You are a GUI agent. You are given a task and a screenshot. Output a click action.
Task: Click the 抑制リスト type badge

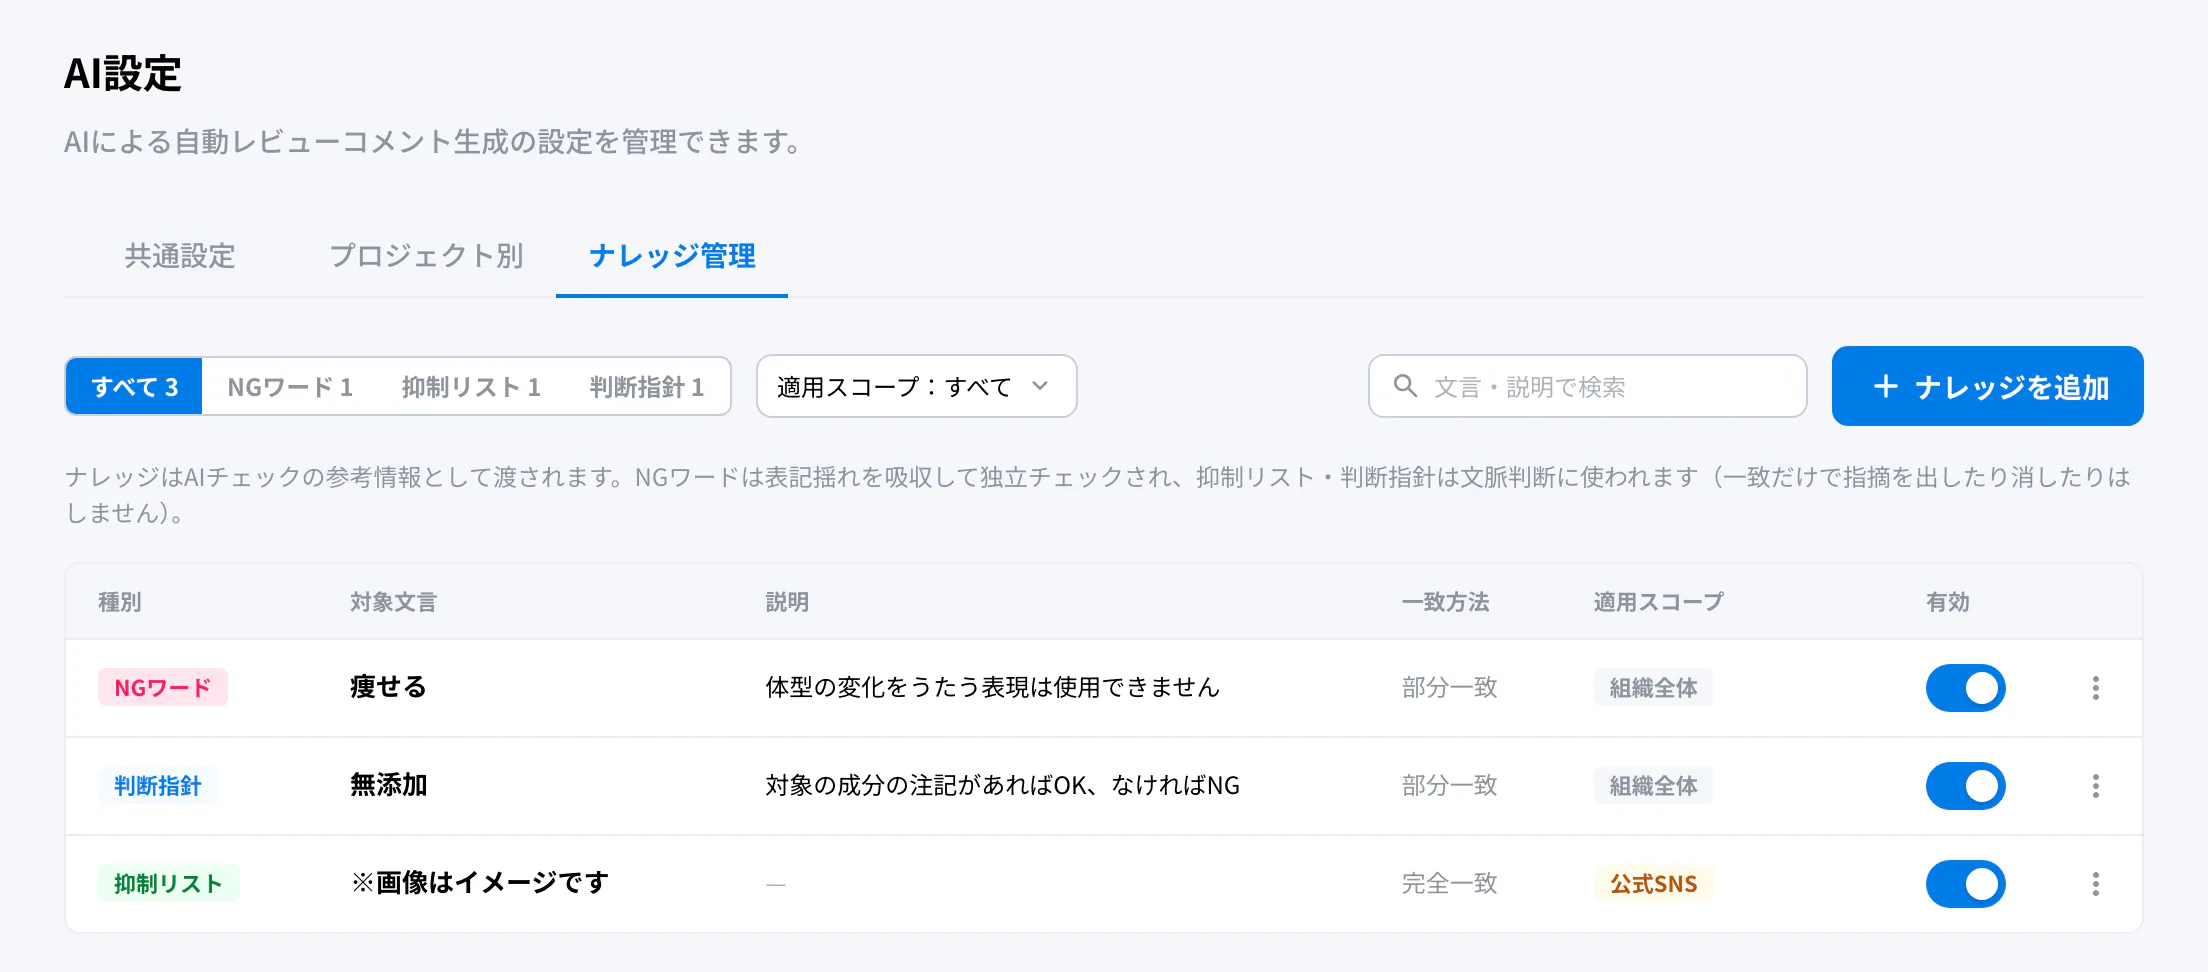click(x=168, y=884)
